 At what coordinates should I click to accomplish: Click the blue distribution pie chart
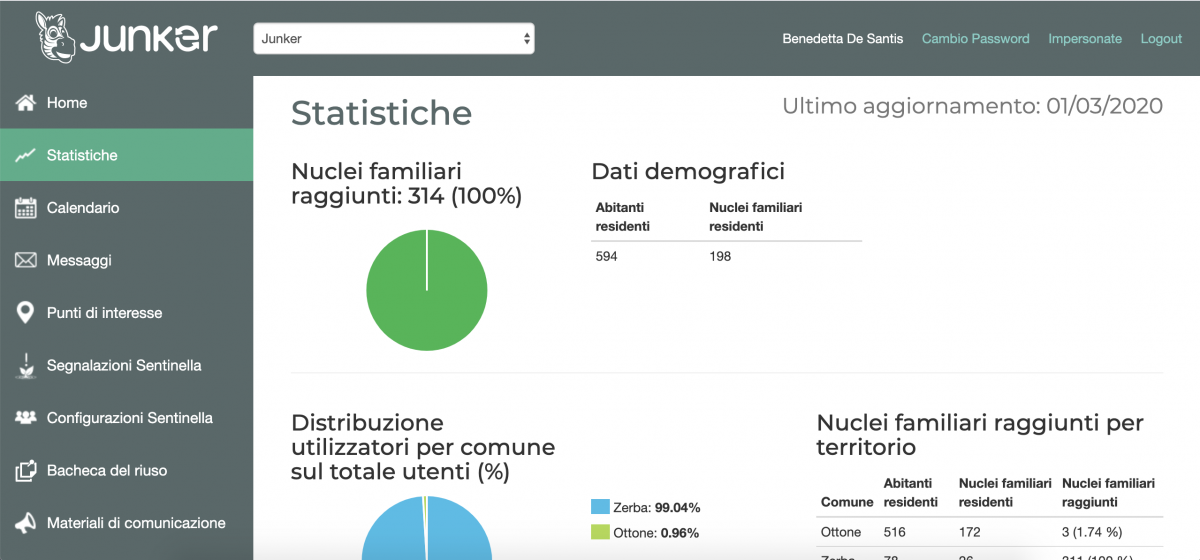427,528
